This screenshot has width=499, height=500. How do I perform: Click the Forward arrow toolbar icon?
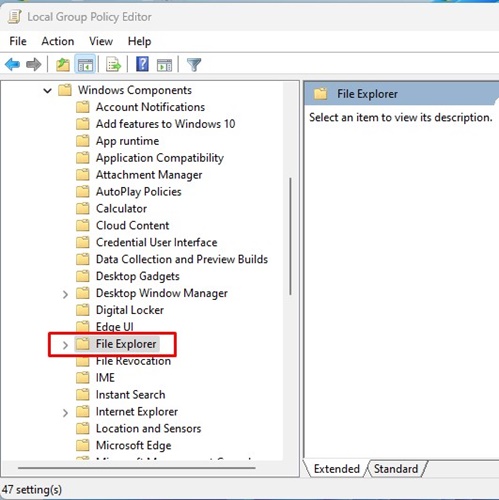click(34, 64)
